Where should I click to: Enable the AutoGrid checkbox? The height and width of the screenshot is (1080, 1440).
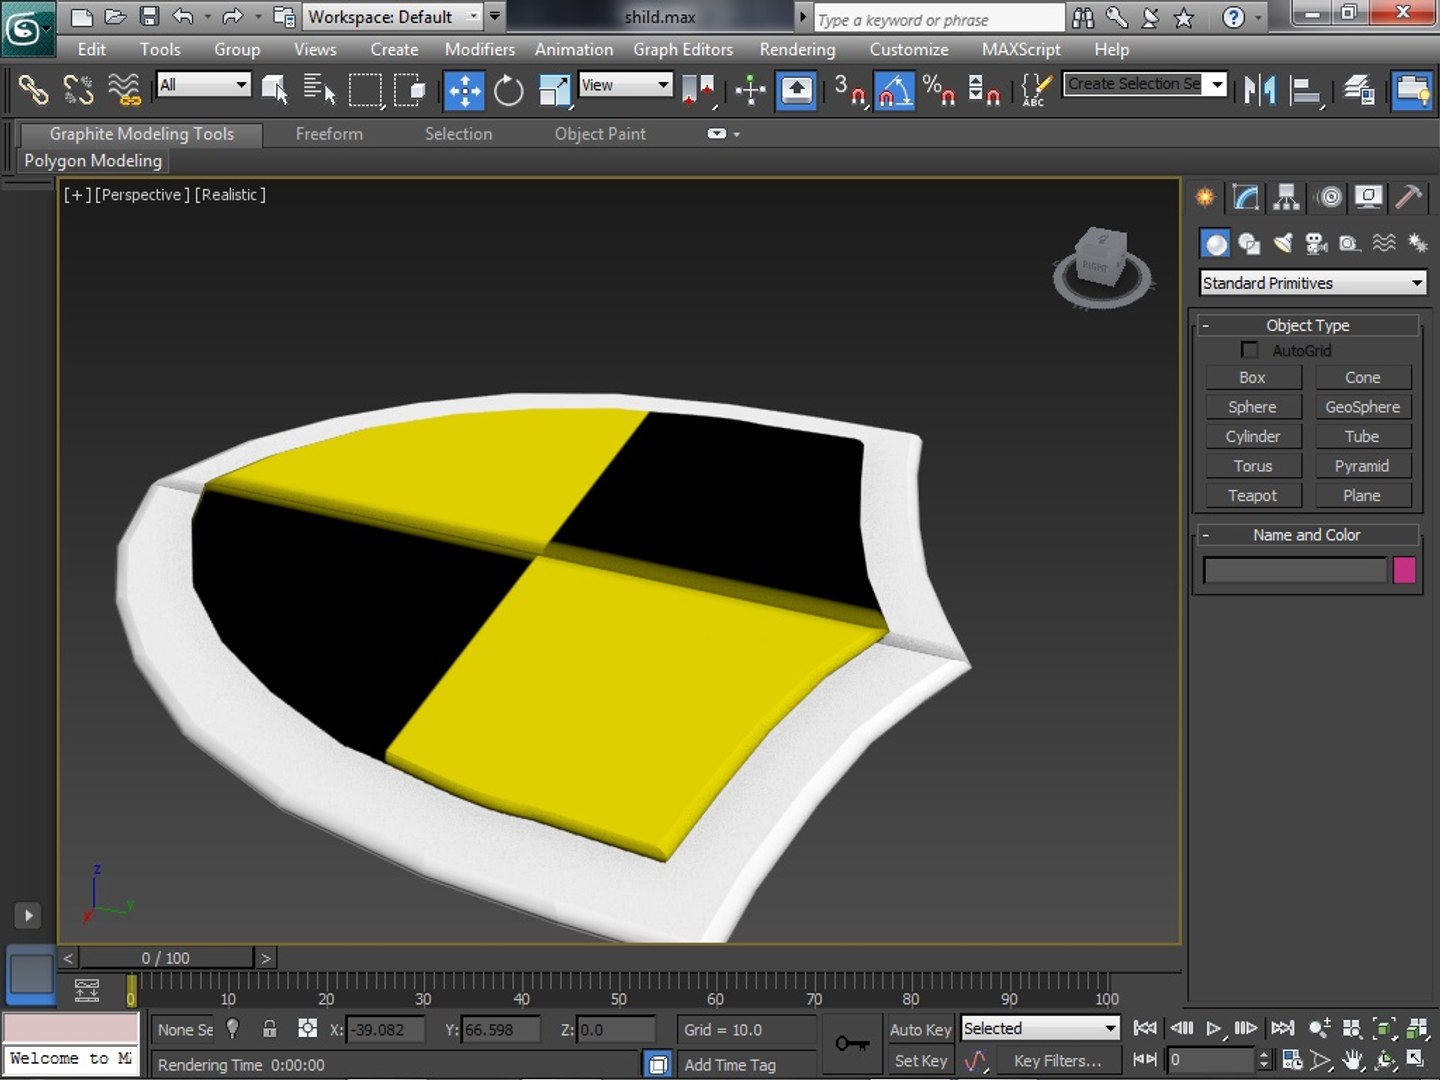click(x=1249, y=349)
